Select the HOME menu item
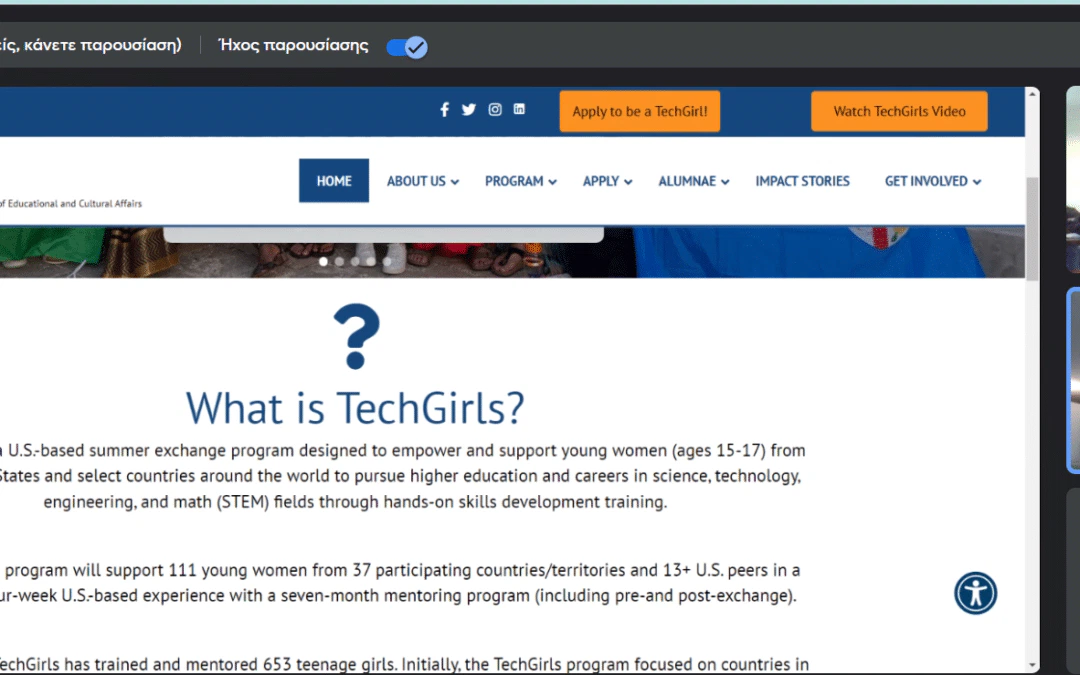The width and height of the screenshot is (1080, 675). point(334,181)
